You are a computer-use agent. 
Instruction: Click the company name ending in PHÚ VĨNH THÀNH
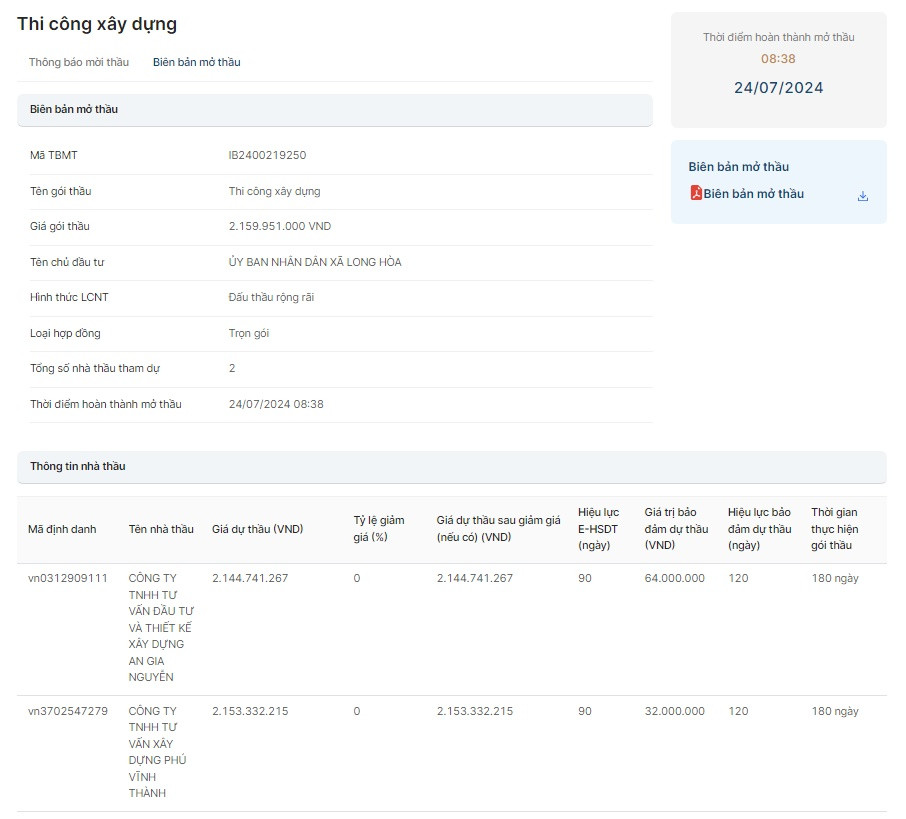pos(158,752)
